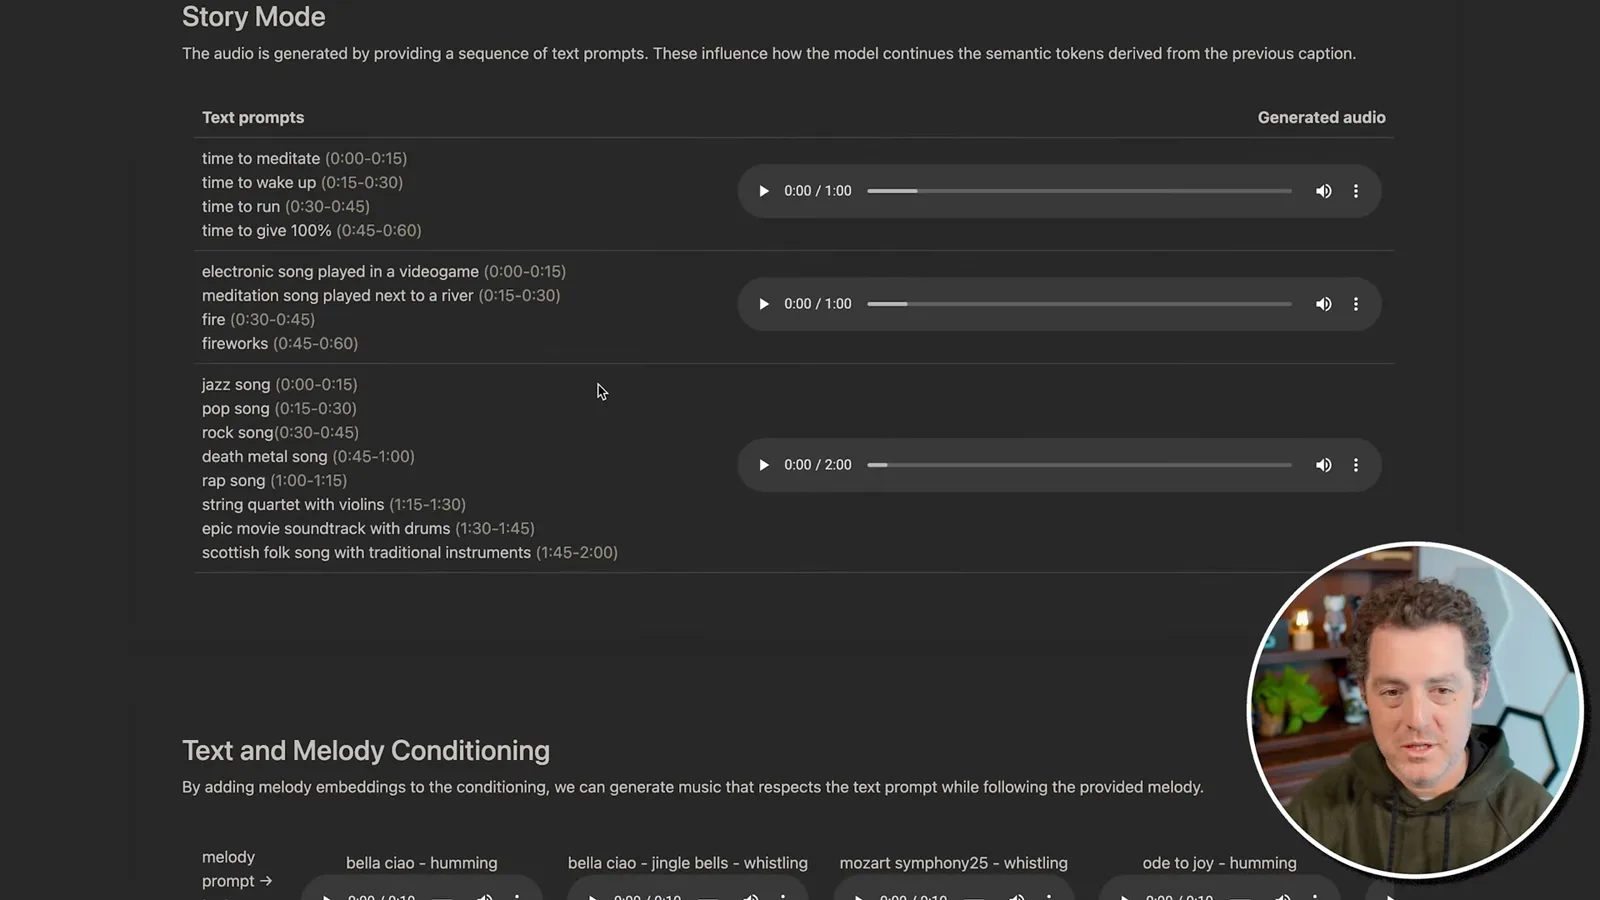Click the presenter webcam video circle
This screenshot has width=1600, height=900.
1415,710
